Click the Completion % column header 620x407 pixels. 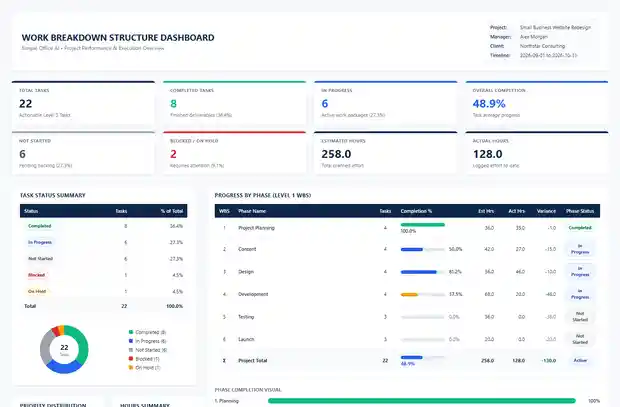(416, 211)
